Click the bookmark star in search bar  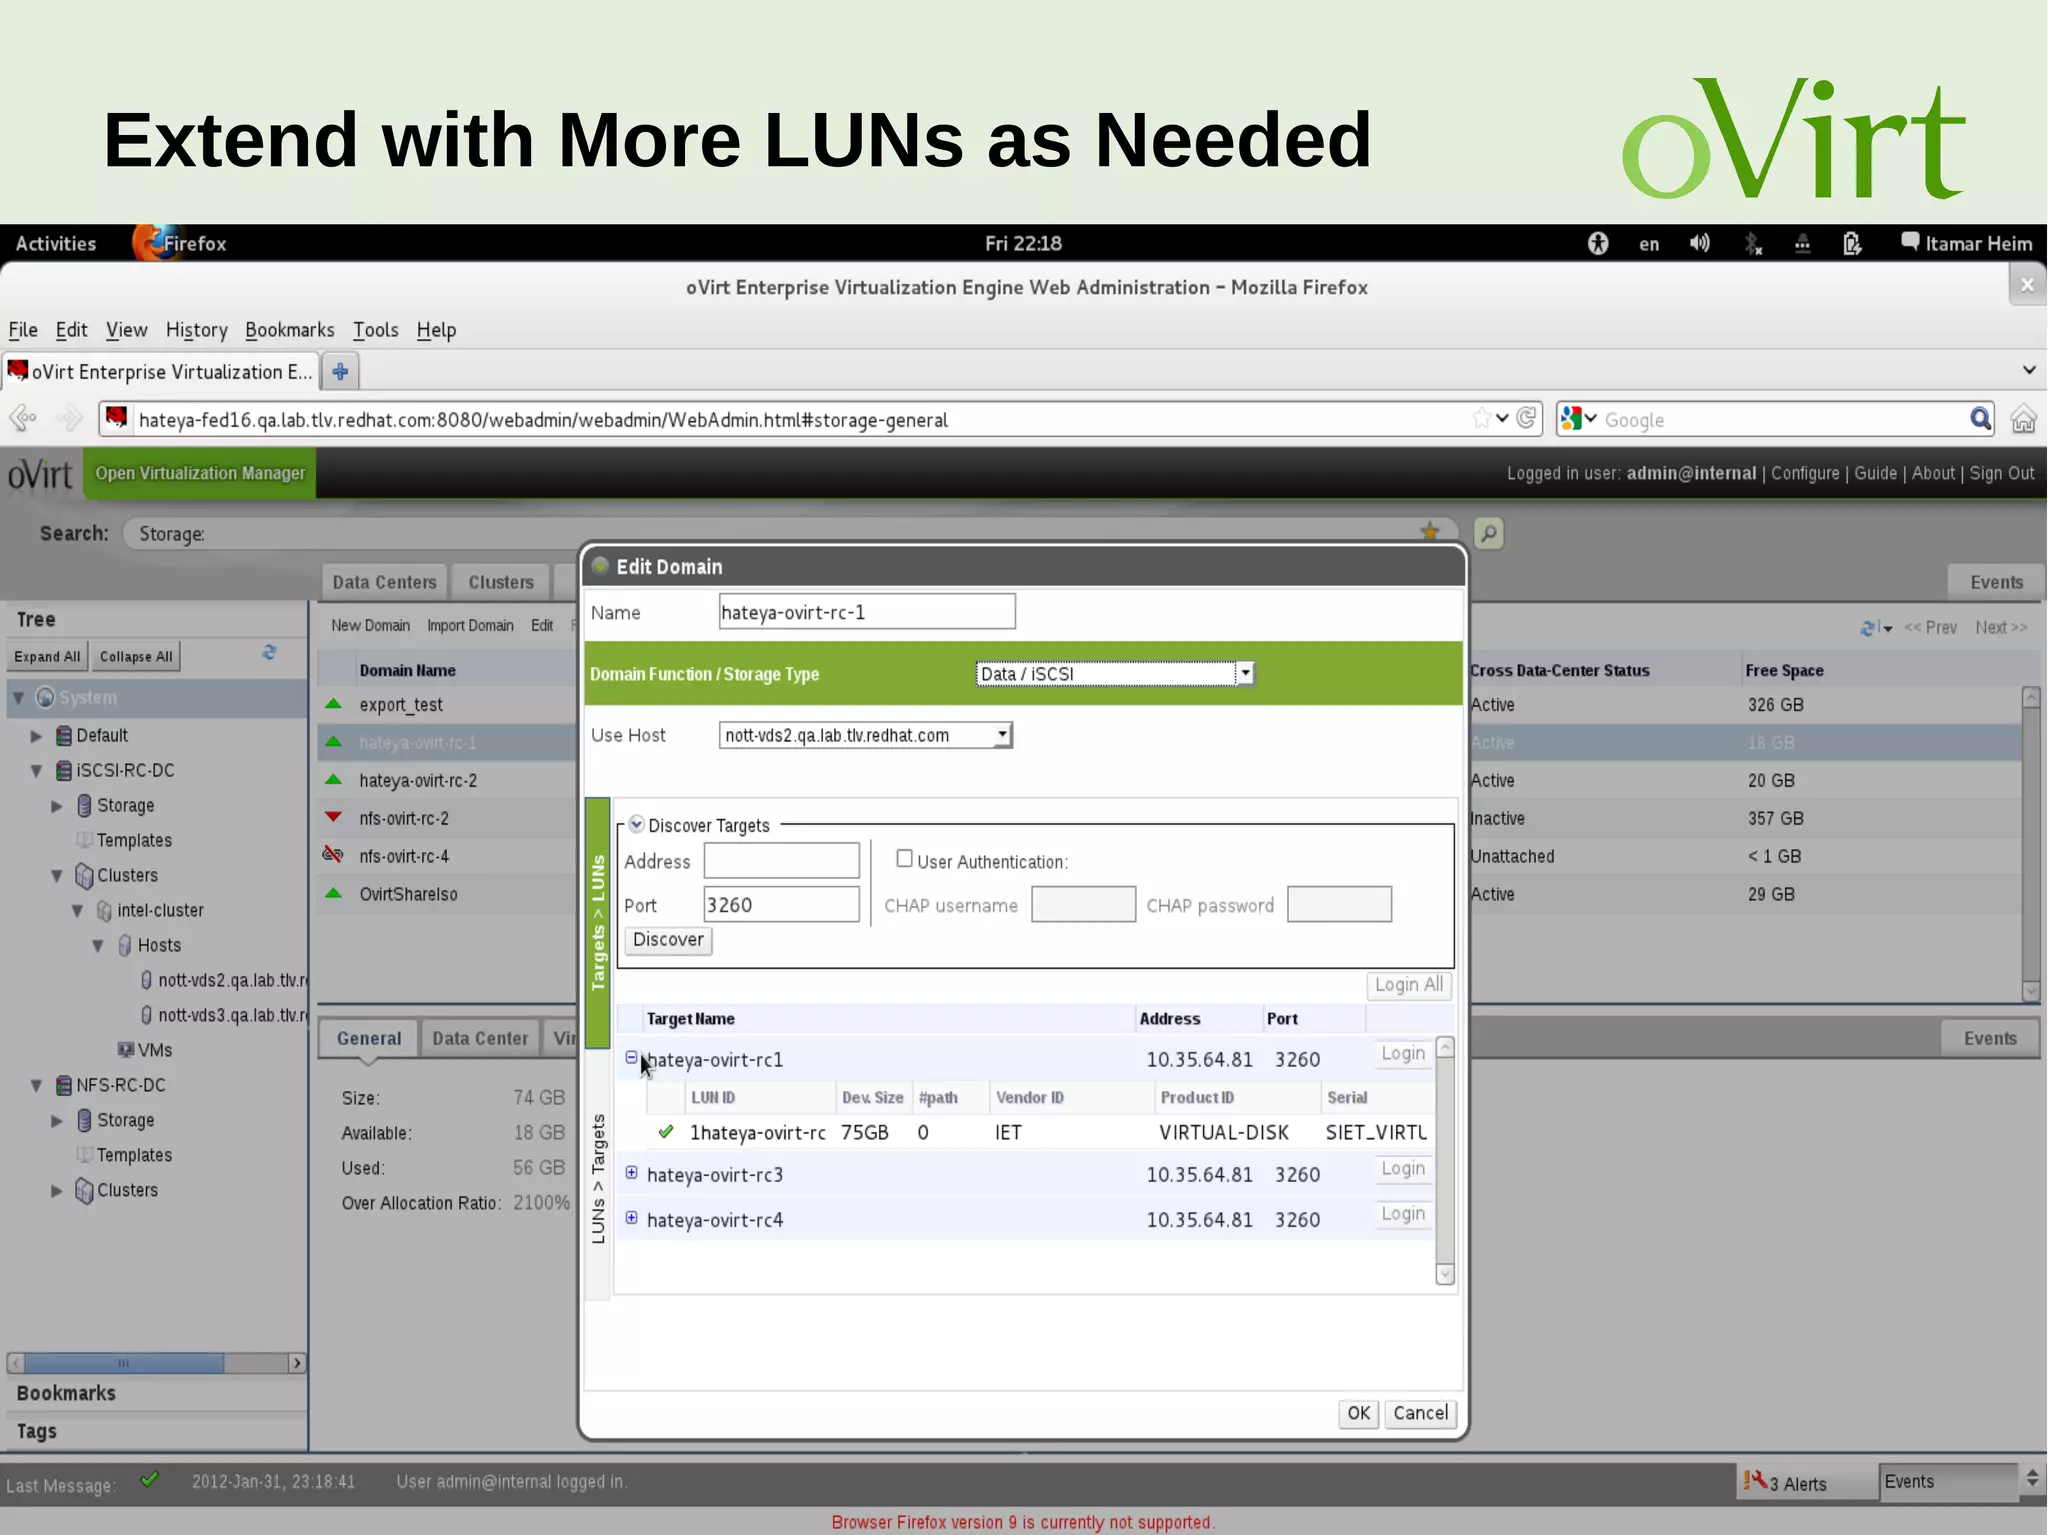pyautogui.click(x=1430, y=532)
